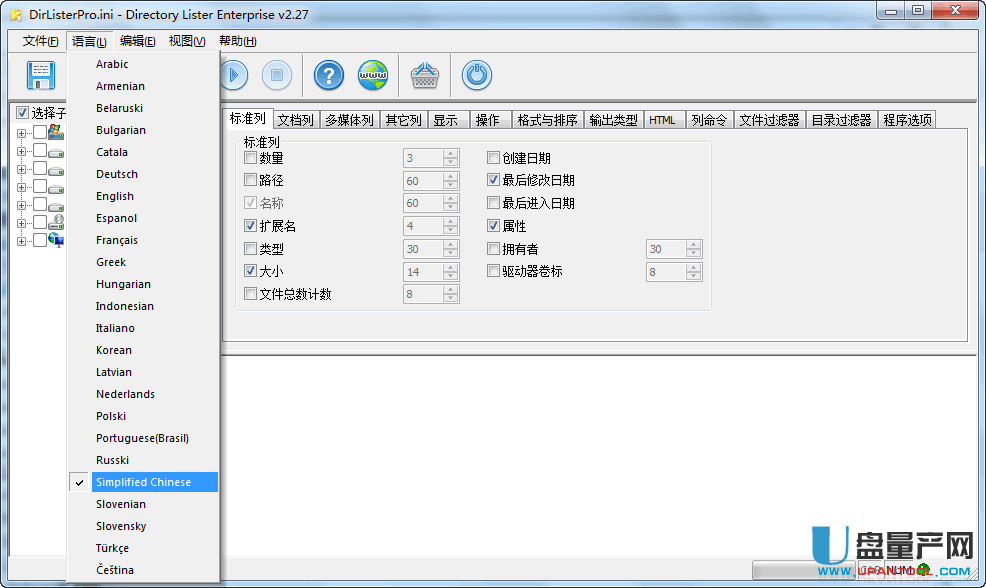Select Deutsch in the language list

point(117,174)
